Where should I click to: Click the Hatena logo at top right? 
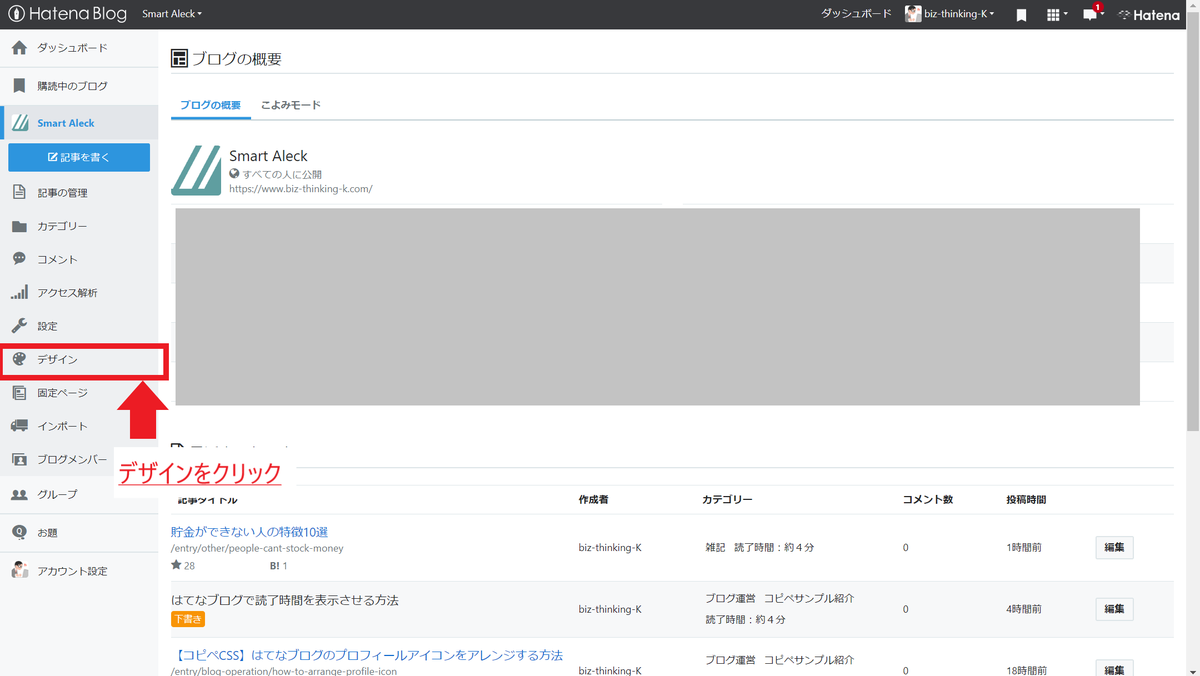click(1149, 15)
